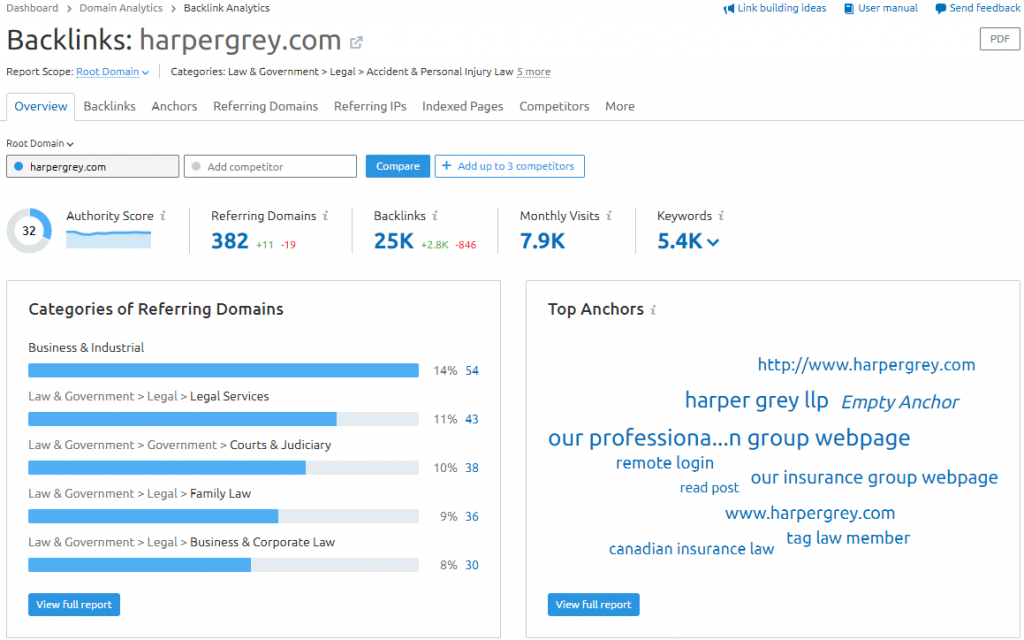Click the plus icon in Add up to 3 competitors
The image size is (1024, 640).
coord(447,166)
